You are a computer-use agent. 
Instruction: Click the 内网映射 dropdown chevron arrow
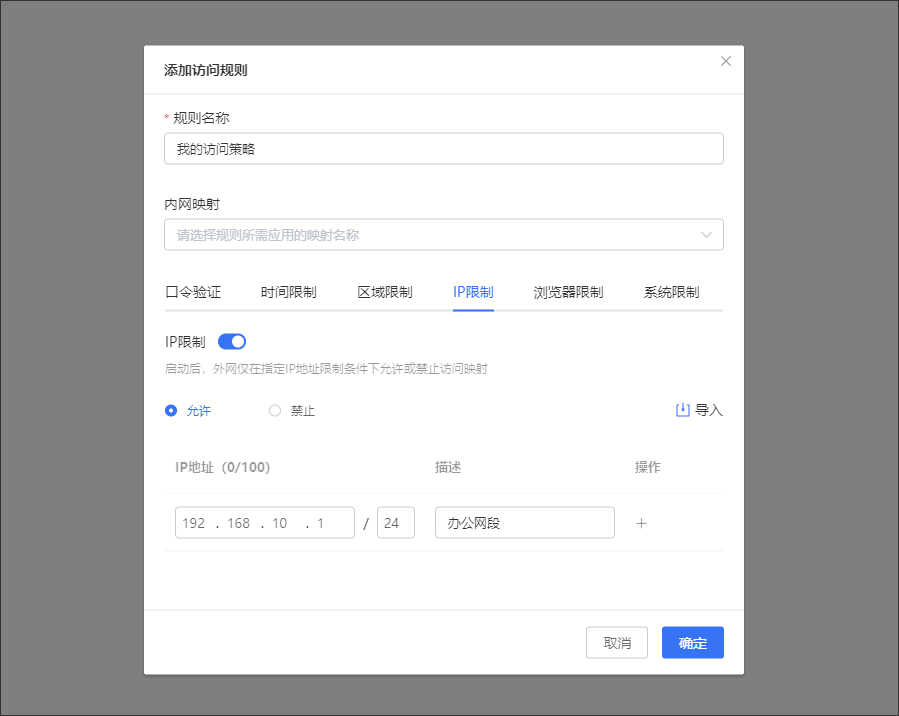pyautogui.click(x=706, y=235)
